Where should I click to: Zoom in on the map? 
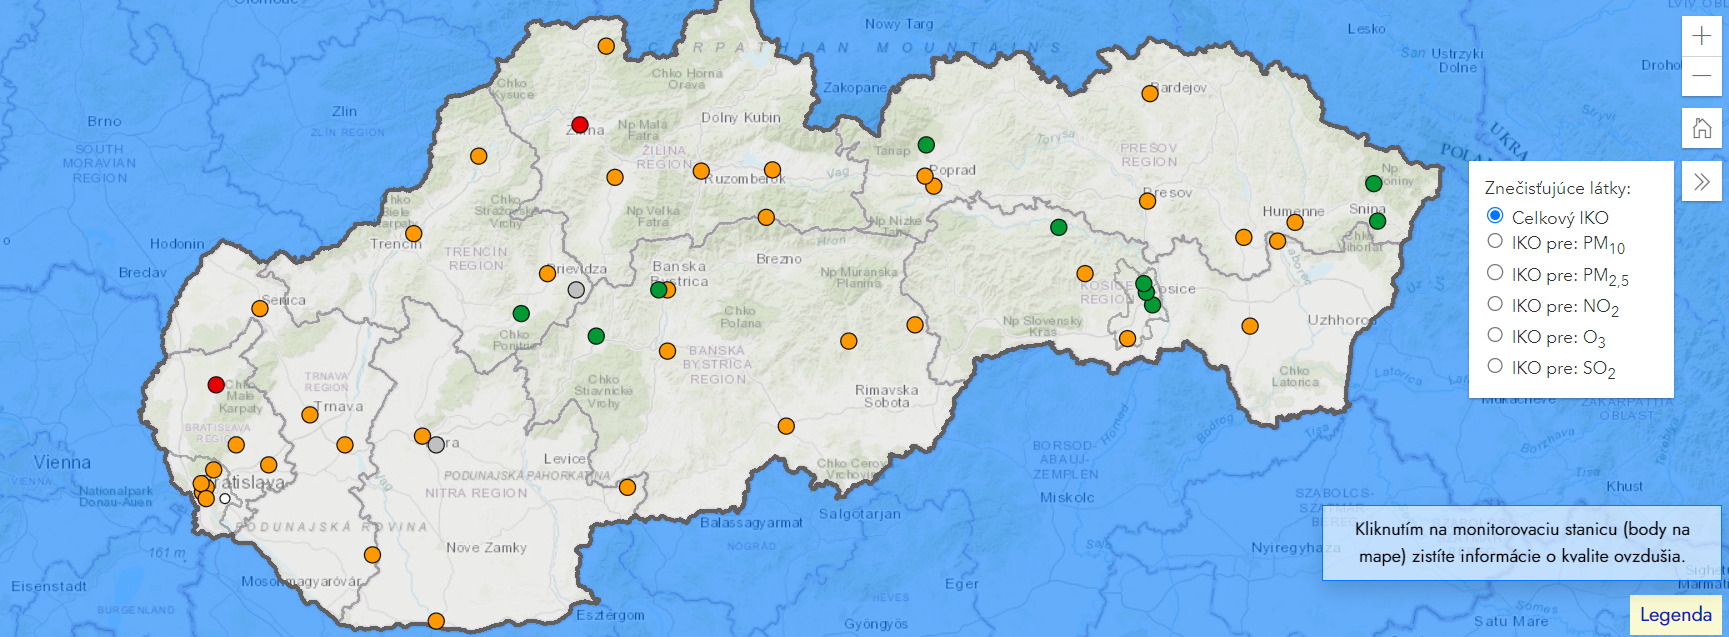[x=1701, y=37]
